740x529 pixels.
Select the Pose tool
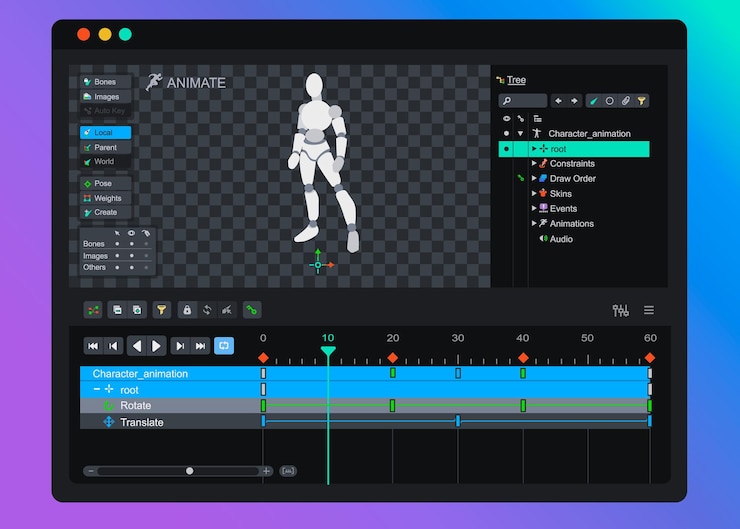tap(105, 183)
